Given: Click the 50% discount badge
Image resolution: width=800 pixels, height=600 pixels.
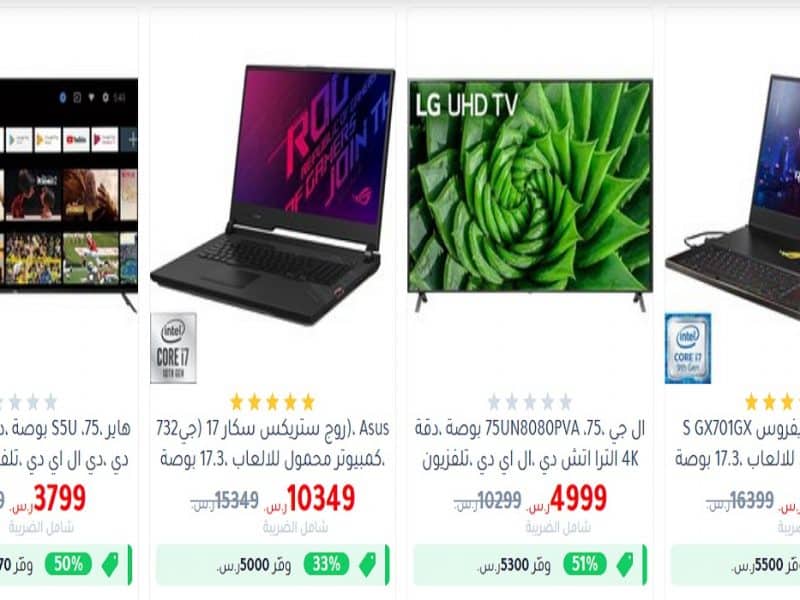Looking at the screenshot, I should click(68, 564).
